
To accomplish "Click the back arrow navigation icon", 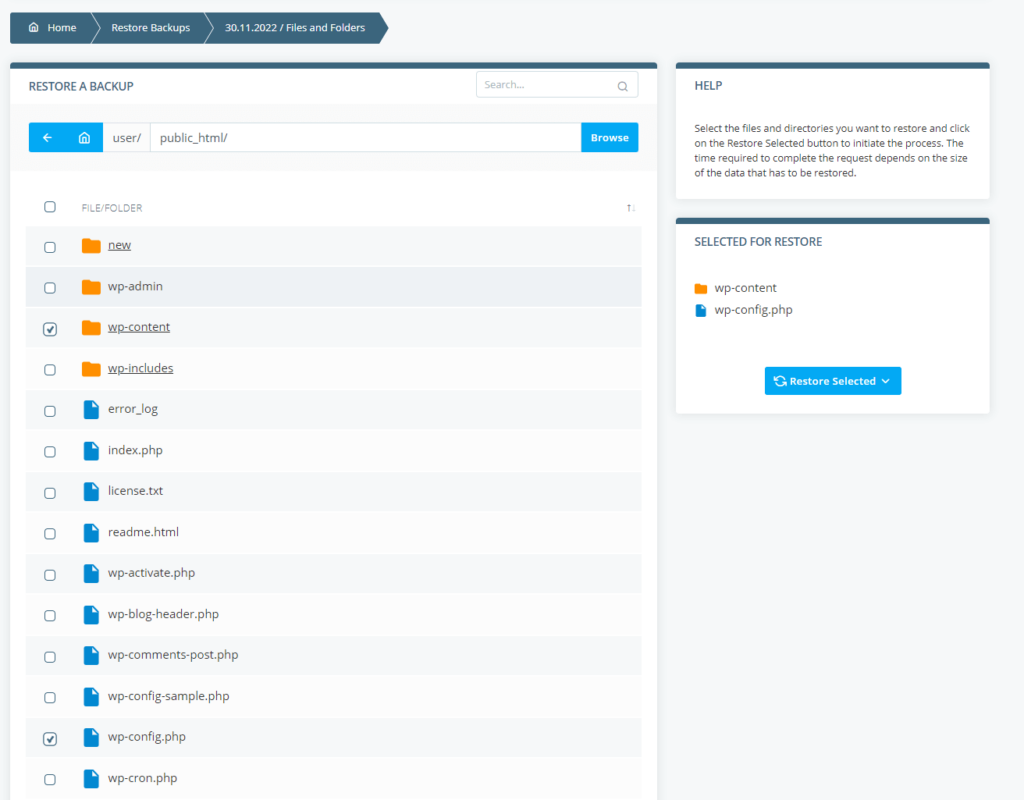I will pyautogui.click(x=47, y=137).
